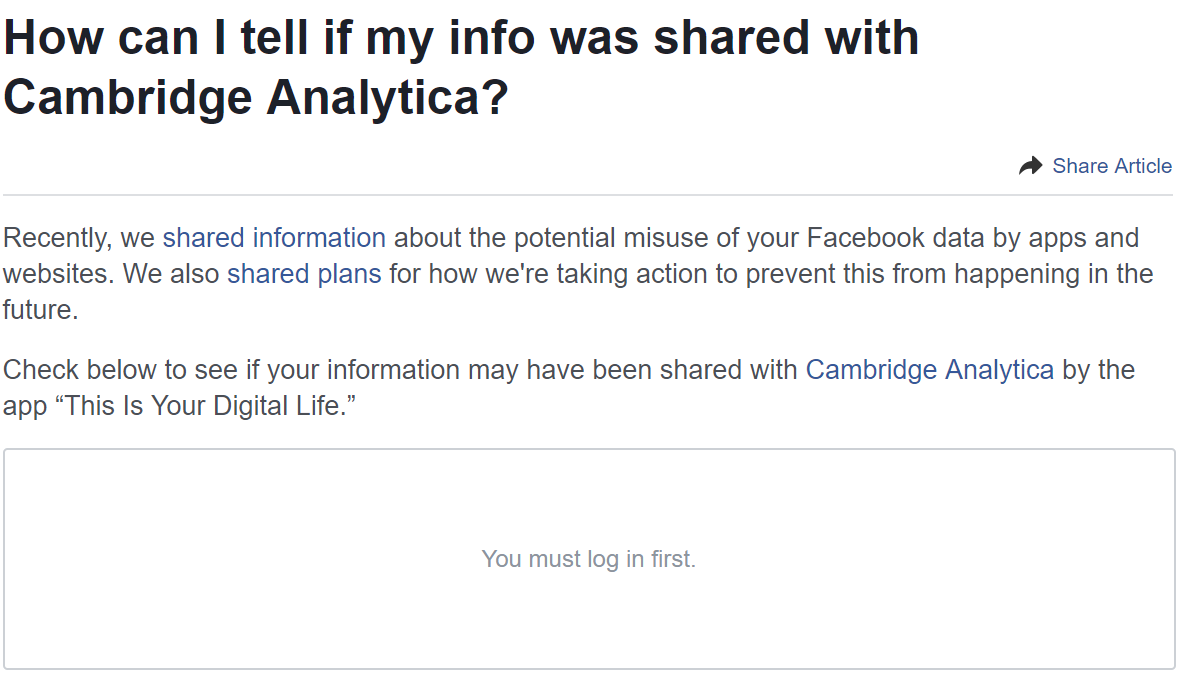Click the 'Check below to see' sentence start
Image resolution: width=1180 pixels, height=675 pixels.
(120, 370)
